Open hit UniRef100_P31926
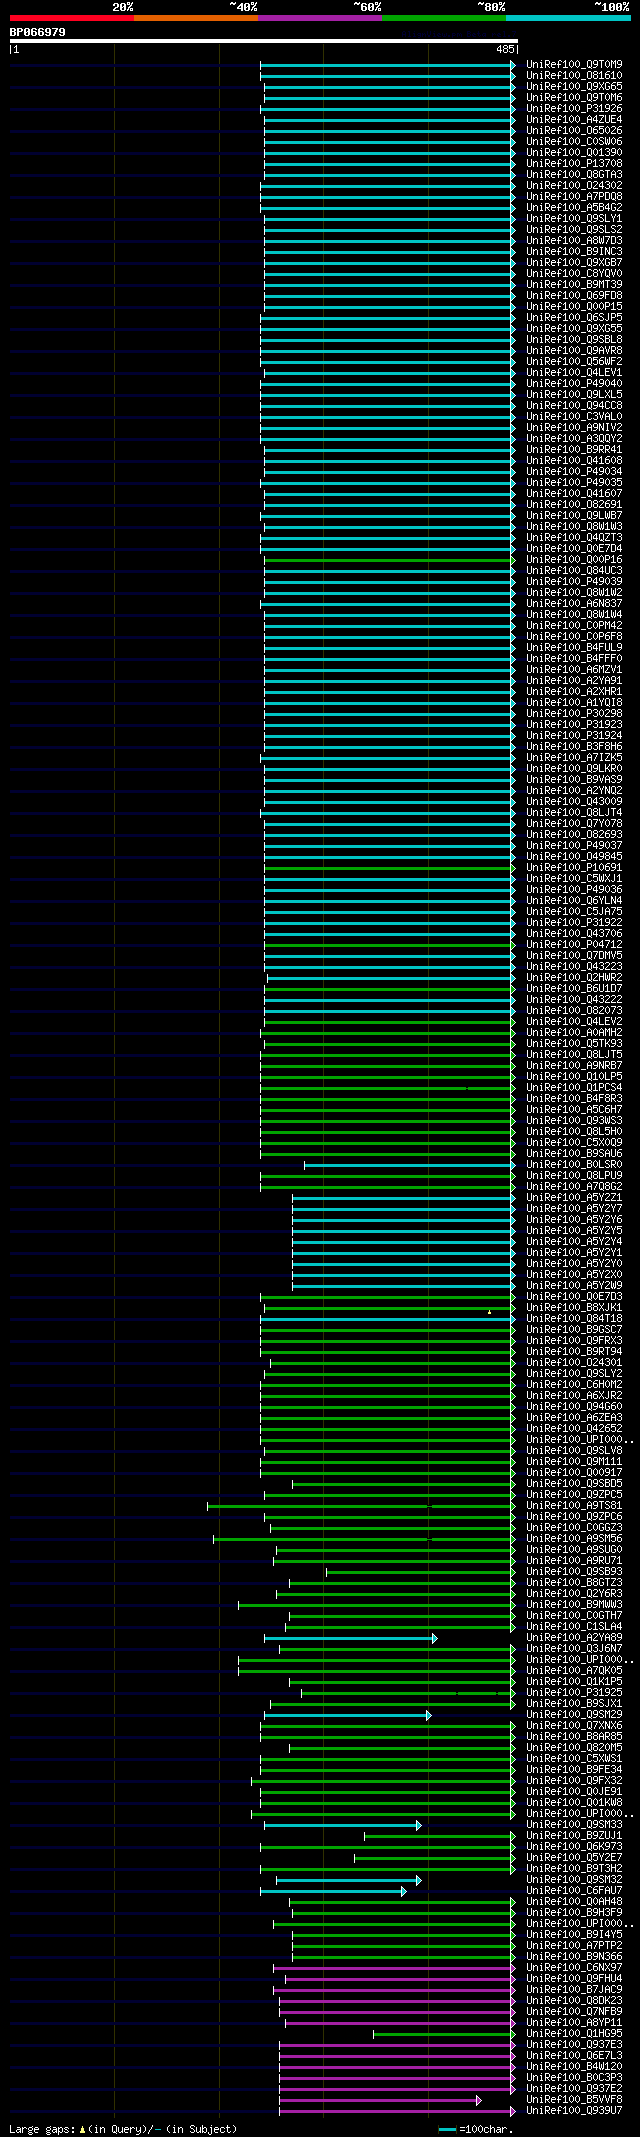The width and height of the screenshot is (640, 2137). pos(574,108)
